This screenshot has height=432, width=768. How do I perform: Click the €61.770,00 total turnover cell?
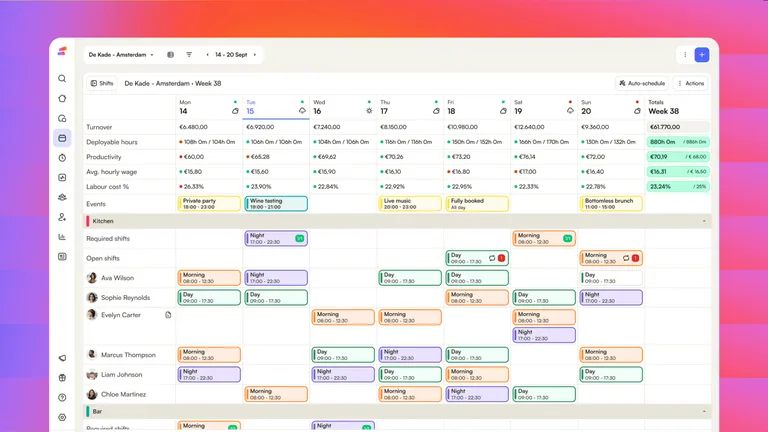(678, 127)
